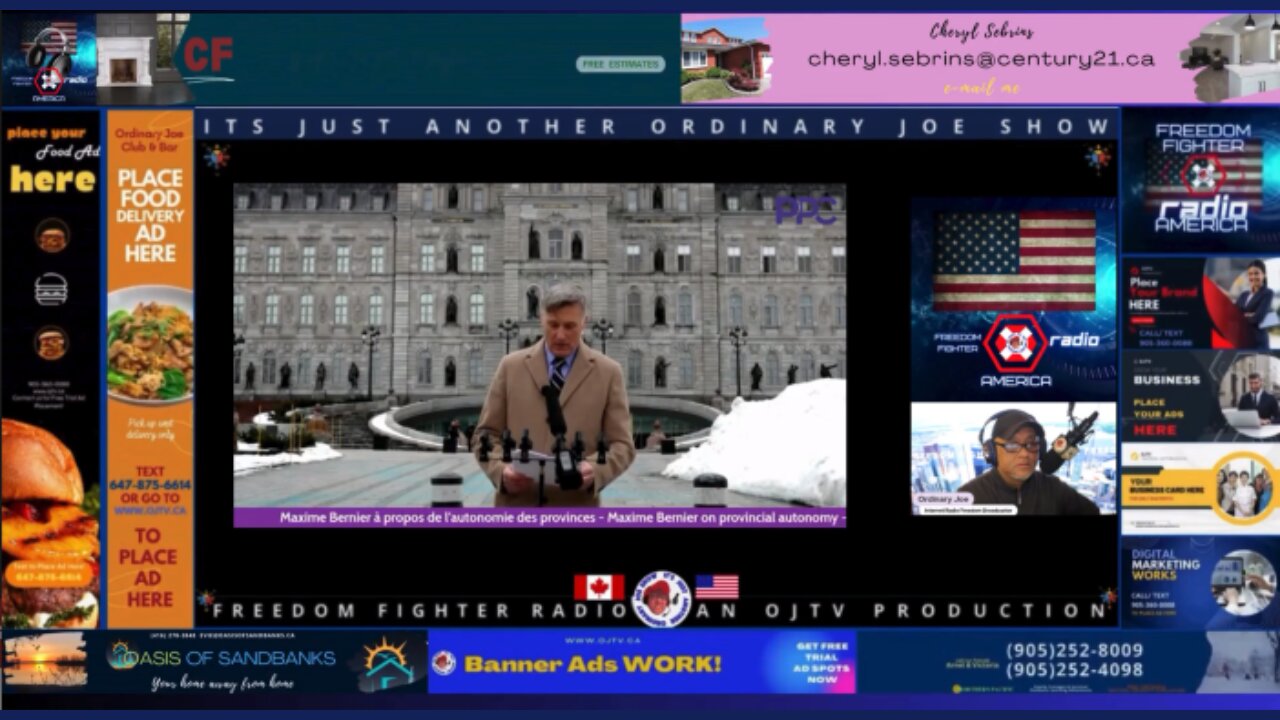Click WWW.OJTV.CA link in orange banner

click(150, 510)
